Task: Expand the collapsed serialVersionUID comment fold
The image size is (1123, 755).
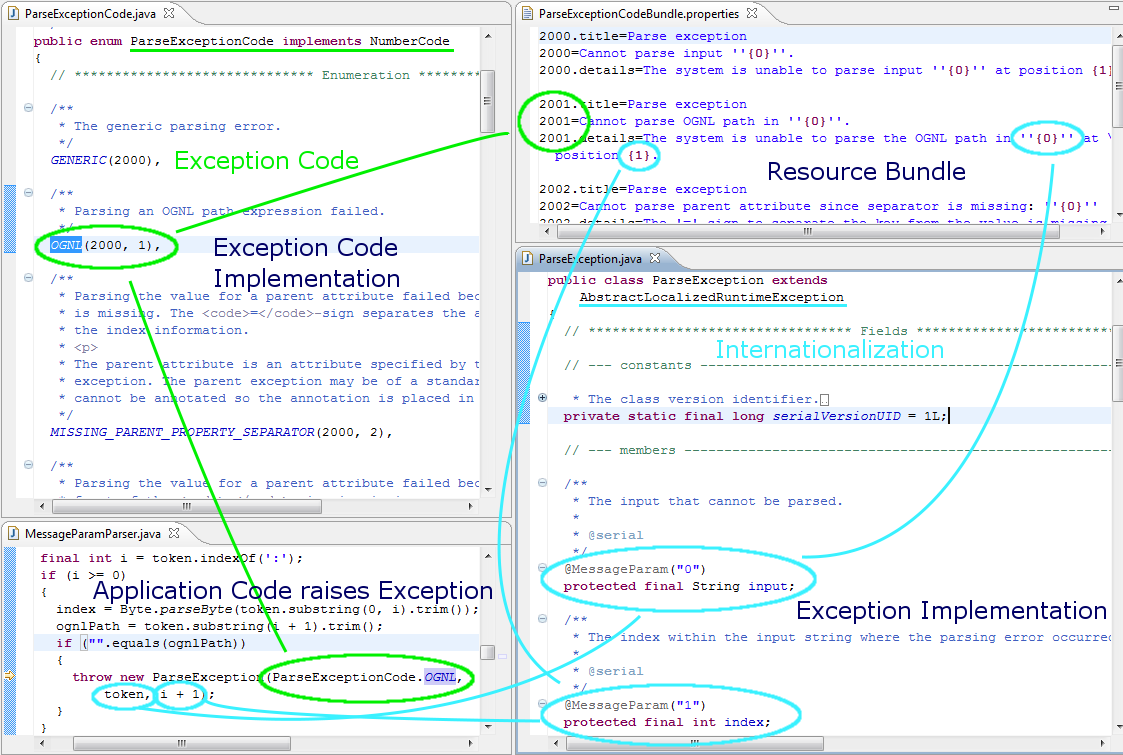Action: pos(542,397)
